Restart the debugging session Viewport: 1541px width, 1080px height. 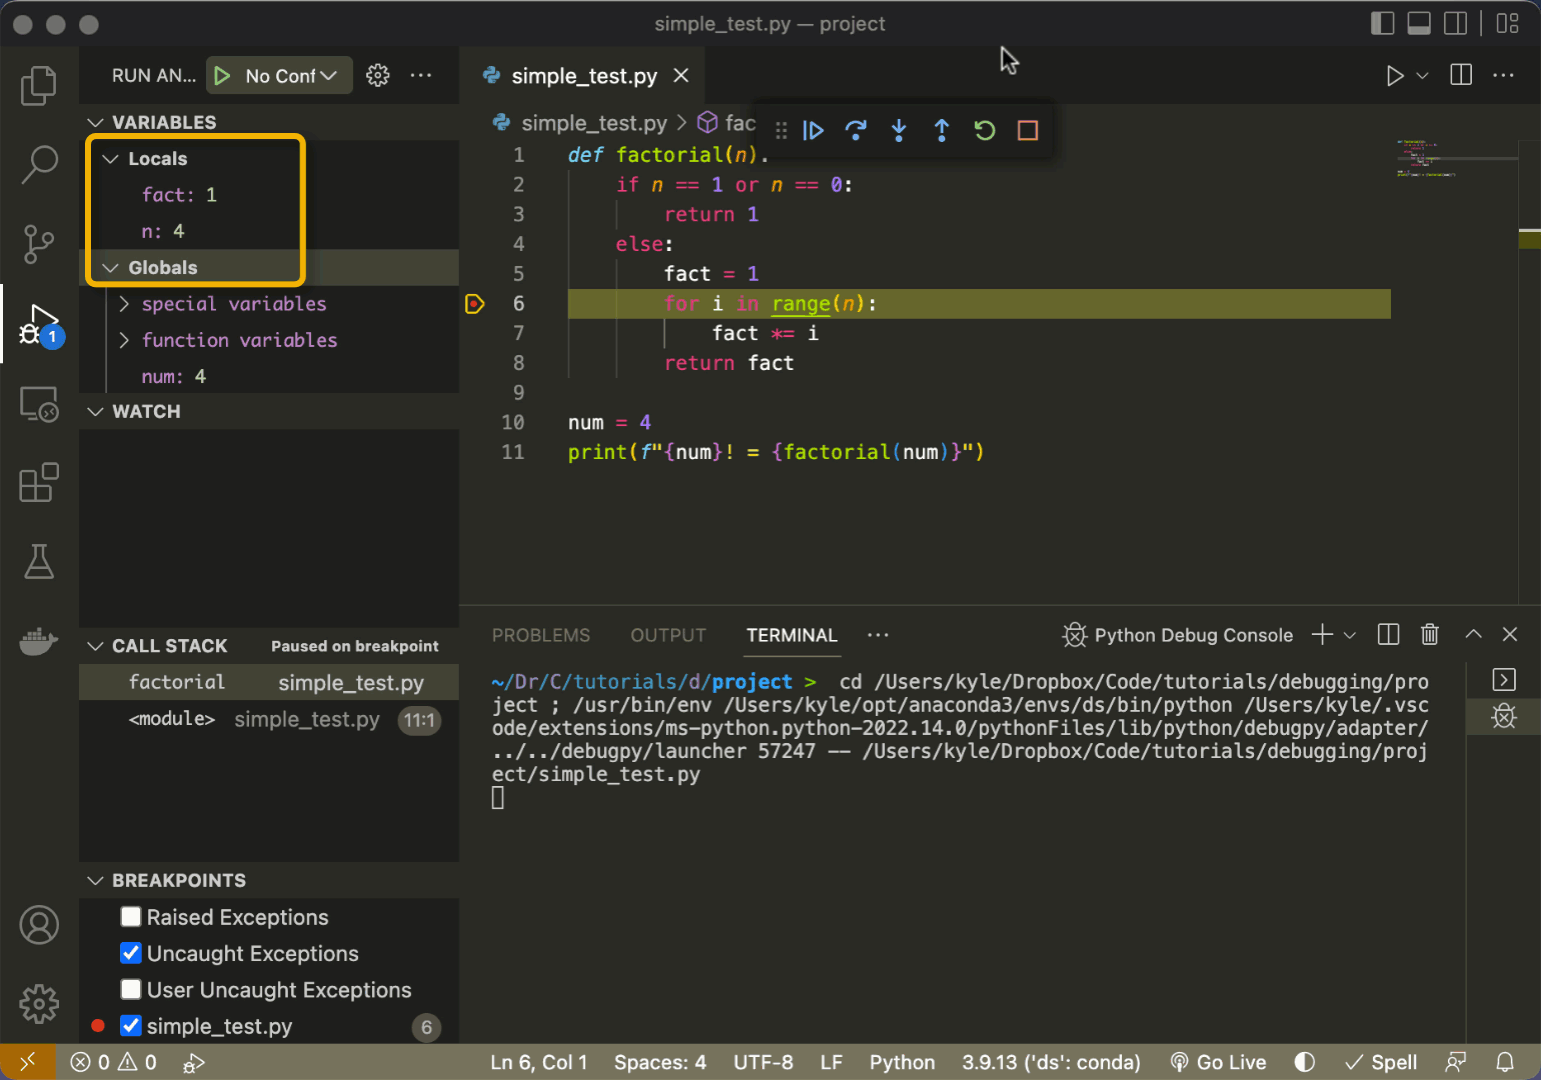coord(984,131)
